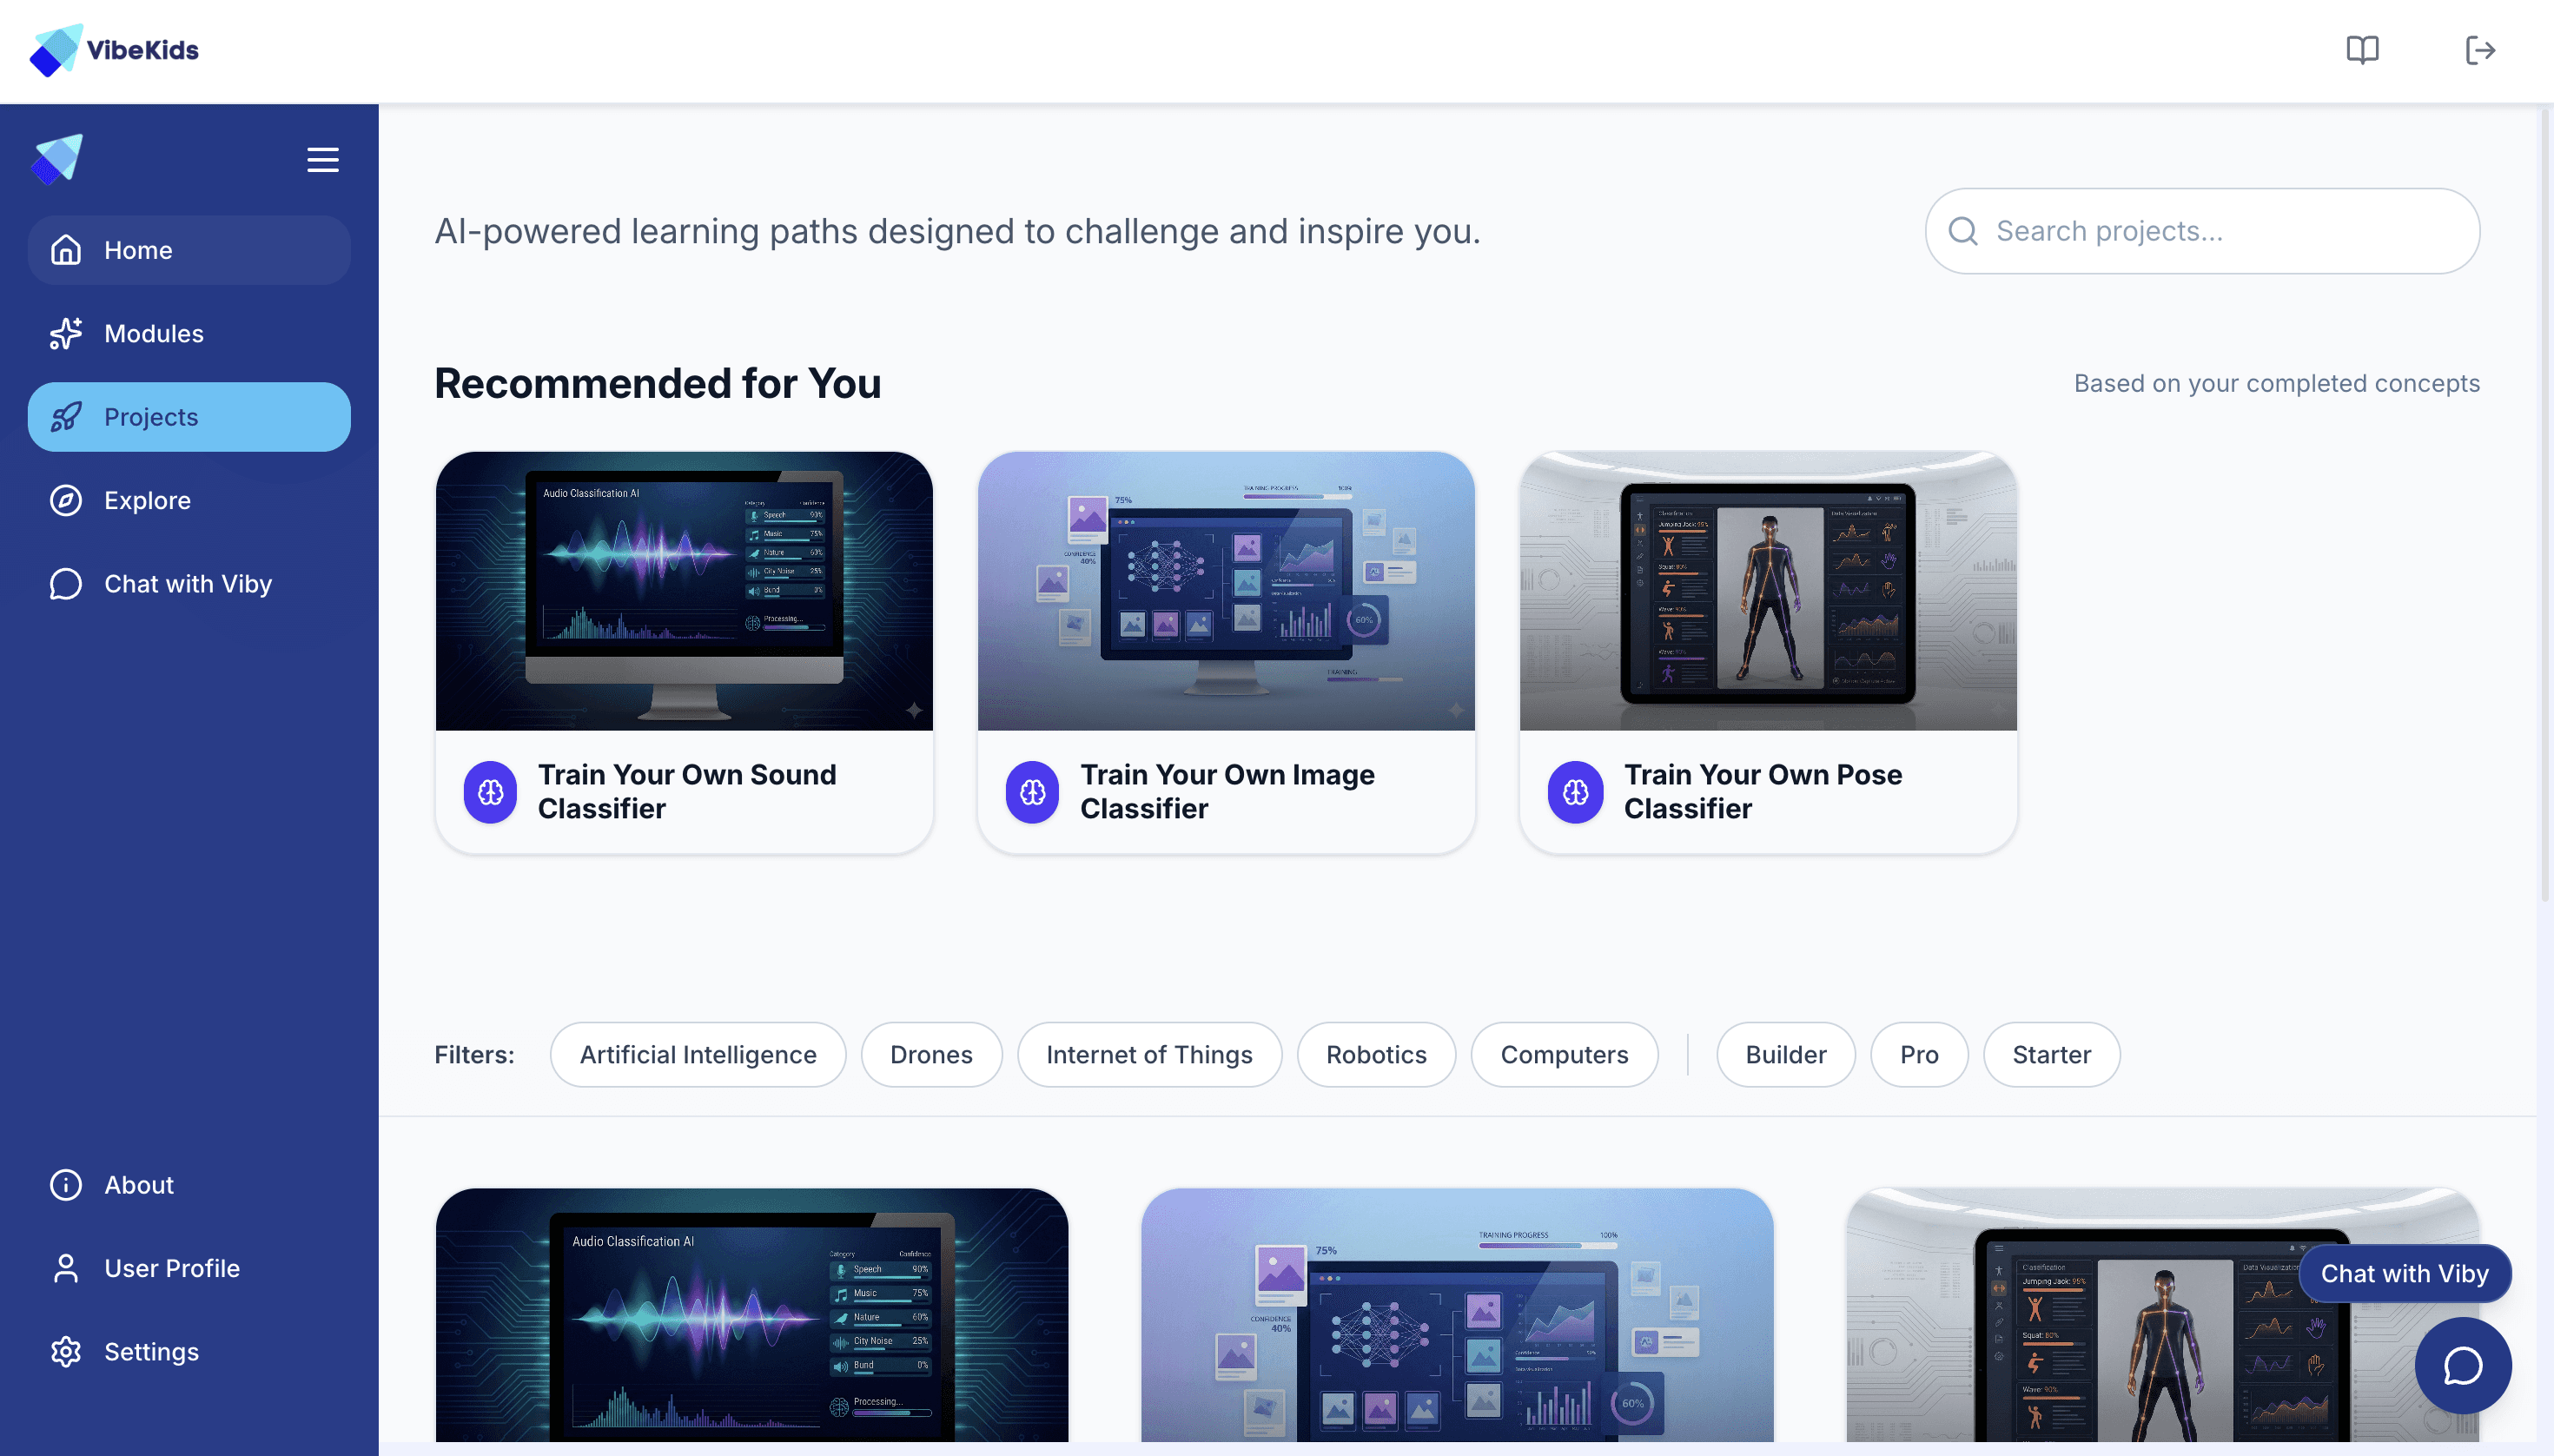Click the Chat with Viby tooltip button
The image size is (2554, 1456).
[x=2404, y=1273]
